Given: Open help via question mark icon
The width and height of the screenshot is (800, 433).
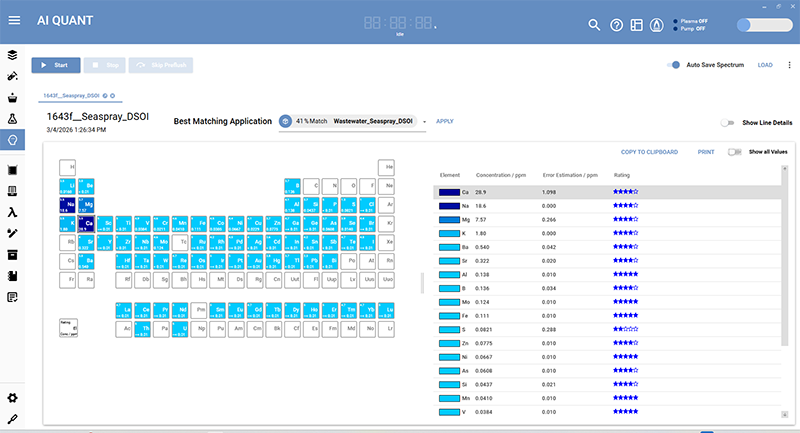Looking at the screenshot, I should 616,25.
